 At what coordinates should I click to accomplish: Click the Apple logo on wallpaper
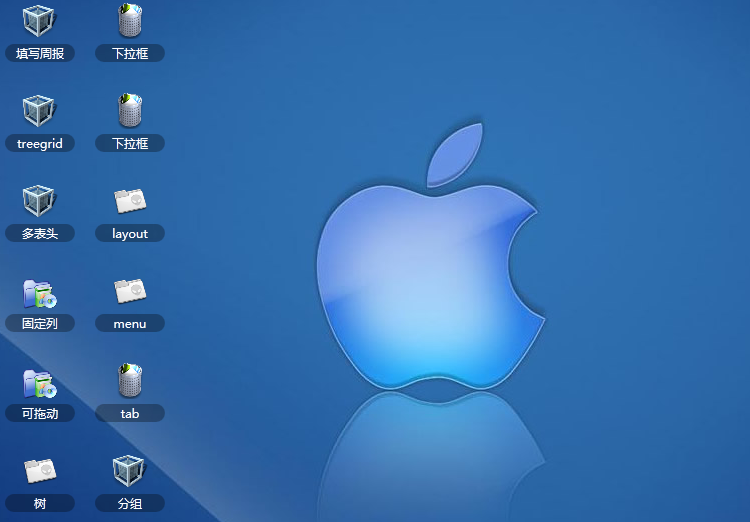click(429, 256)
